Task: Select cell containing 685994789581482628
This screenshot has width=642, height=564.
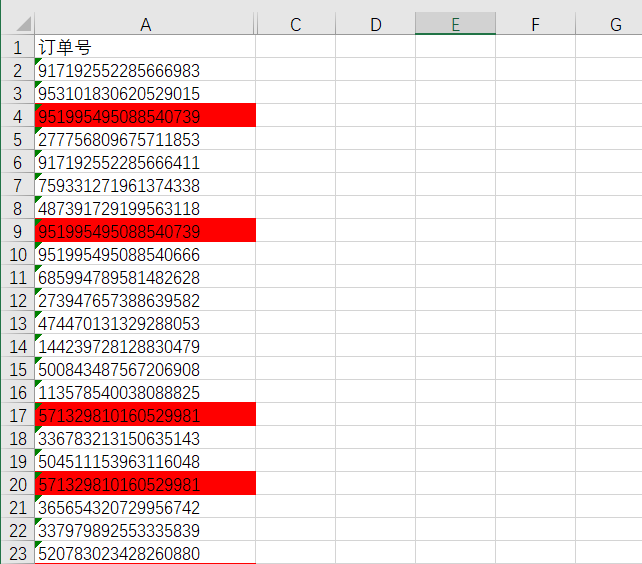Action: [x=145, y=276]
